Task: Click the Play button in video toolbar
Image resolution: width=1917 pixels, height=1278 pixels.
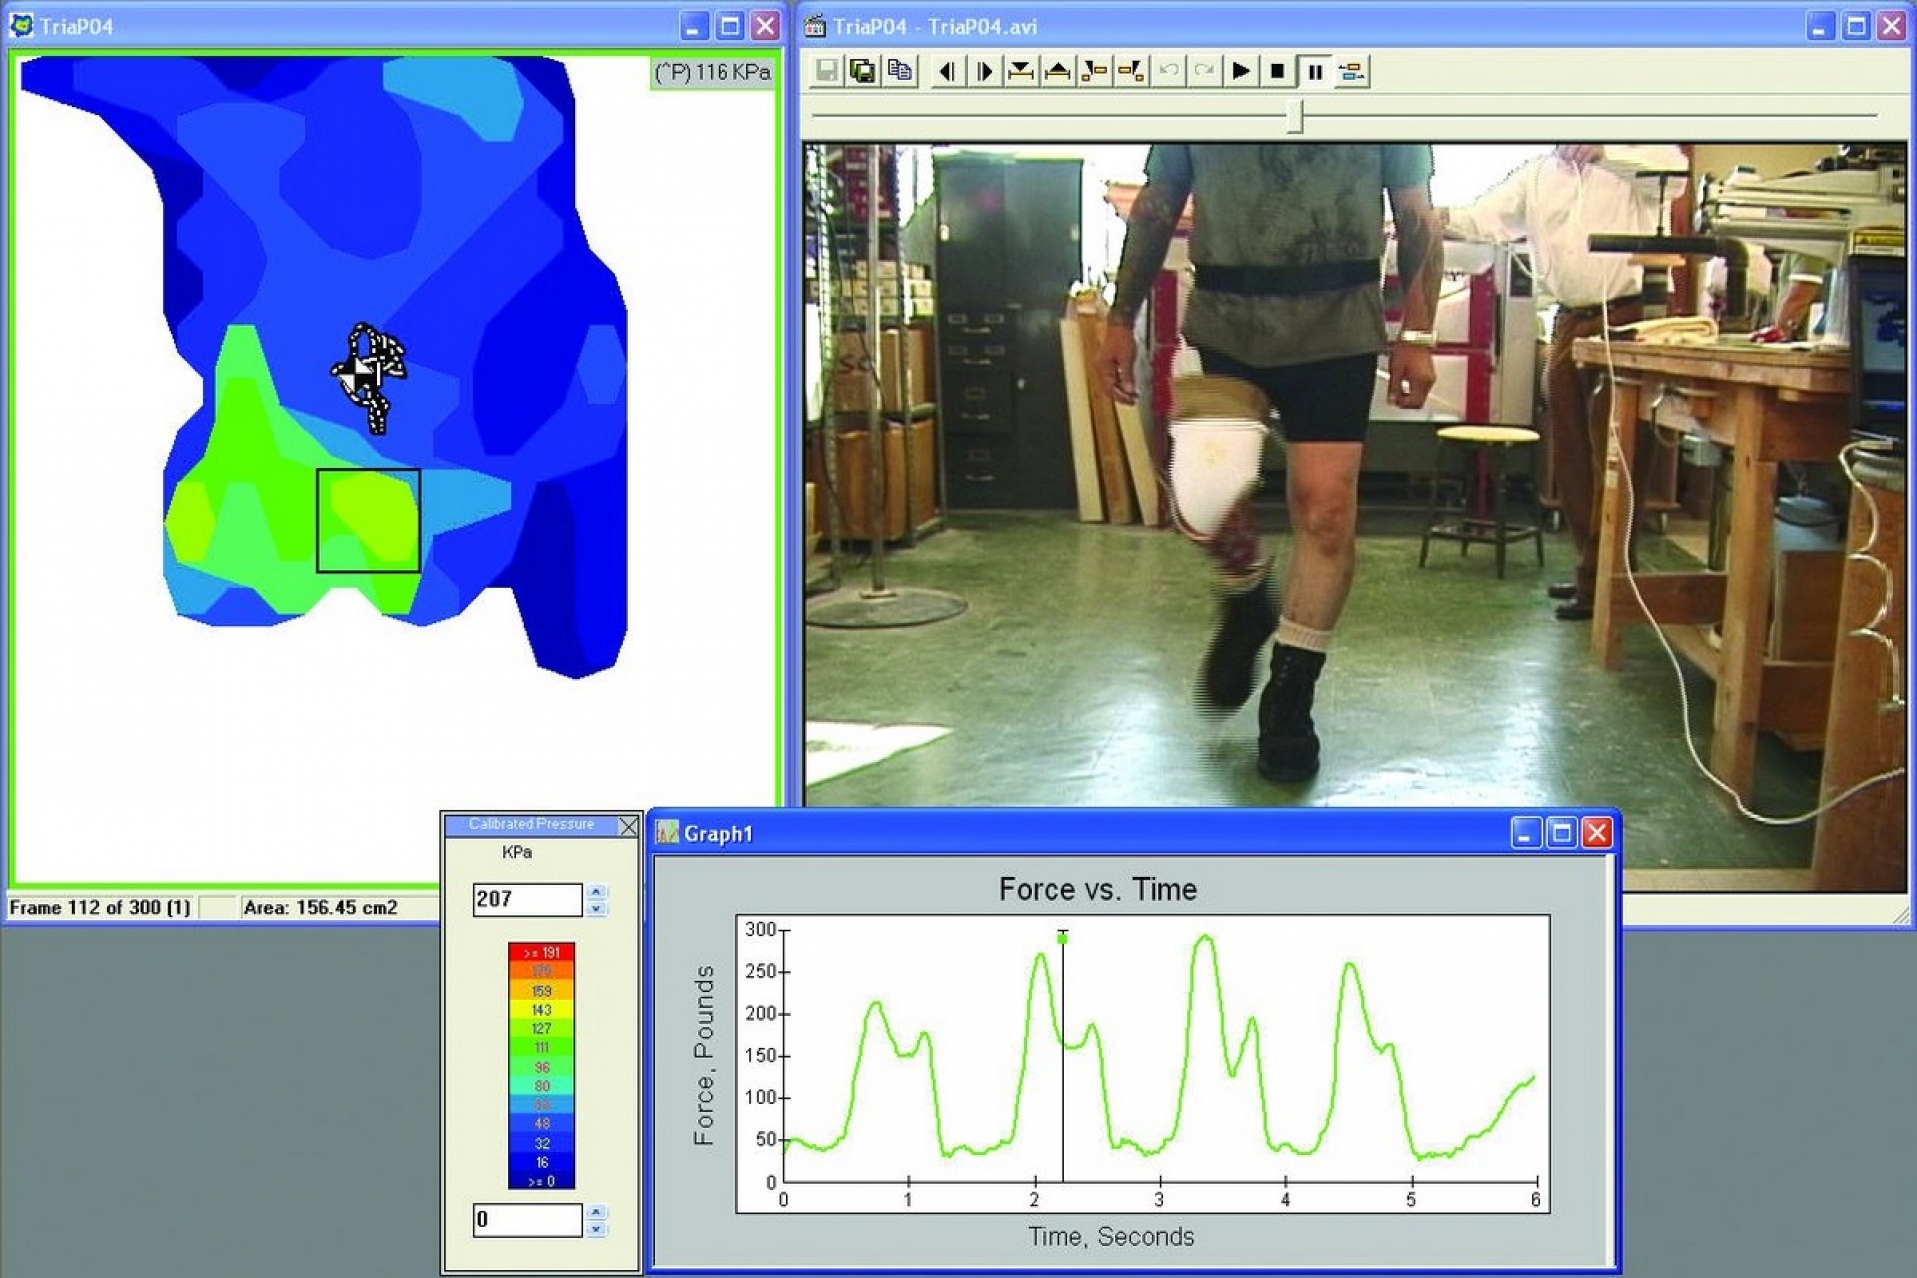Action: 1240,71
